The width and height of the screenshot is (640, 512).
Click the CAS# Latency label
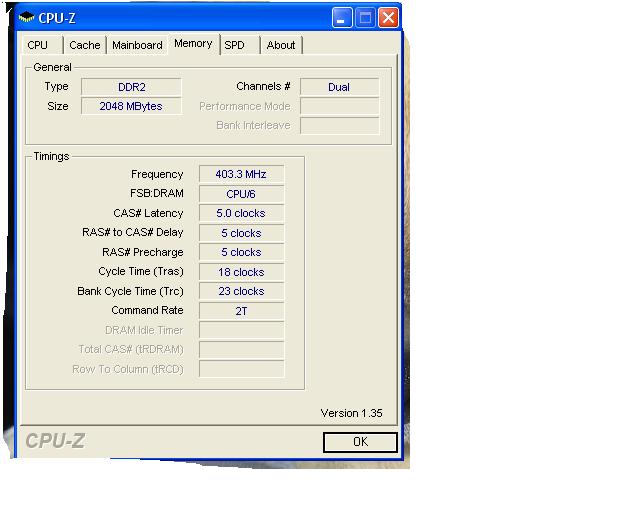(x=148, y=213)
